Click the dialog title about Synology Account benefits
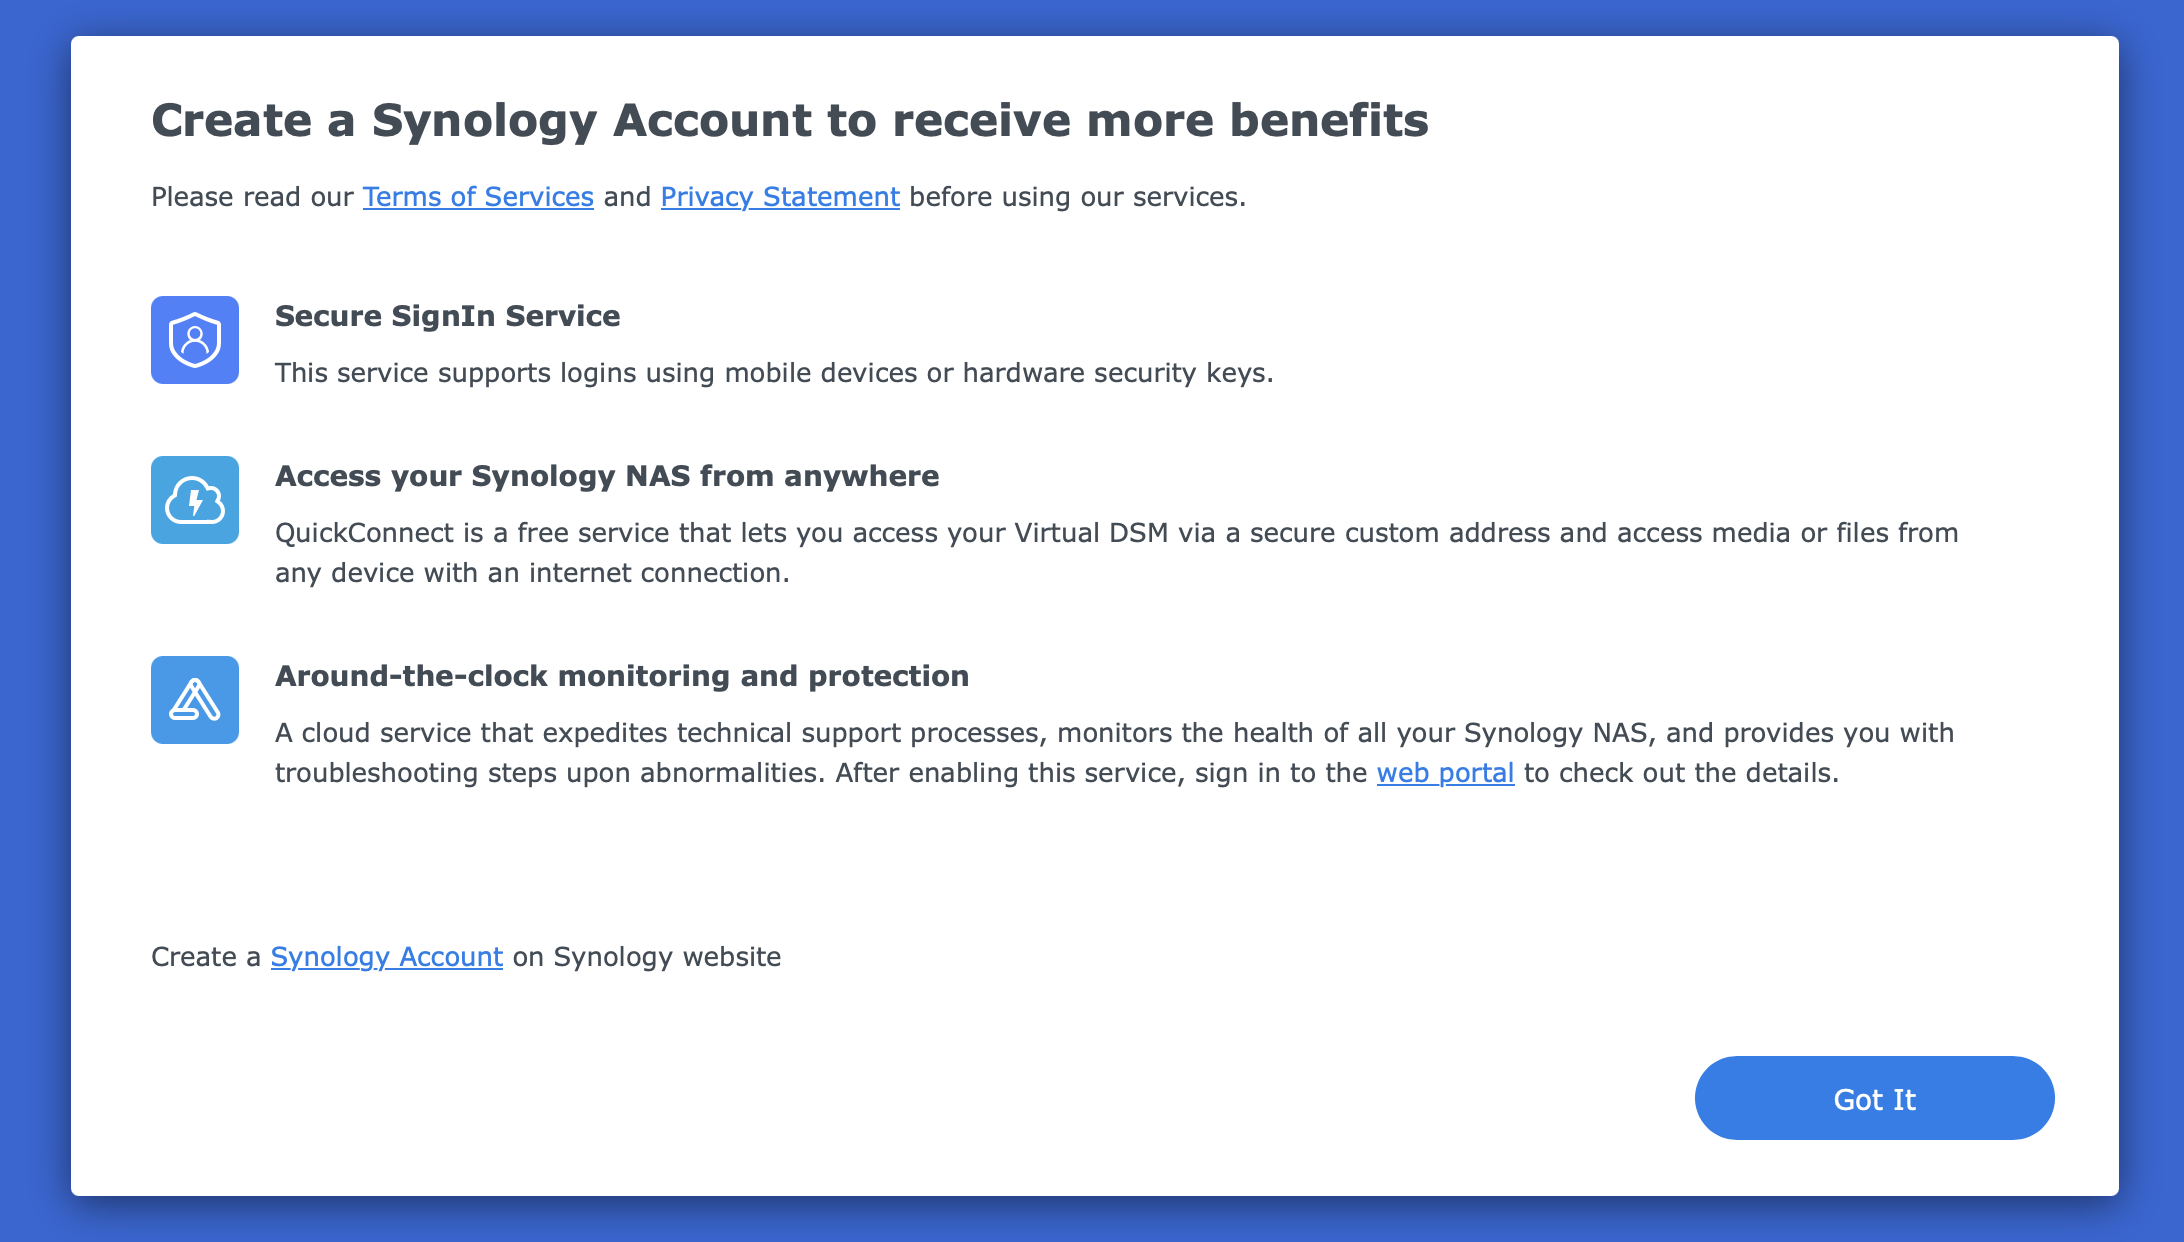2184x1242 pixels. pyautogui.click(x=790, y=120)
